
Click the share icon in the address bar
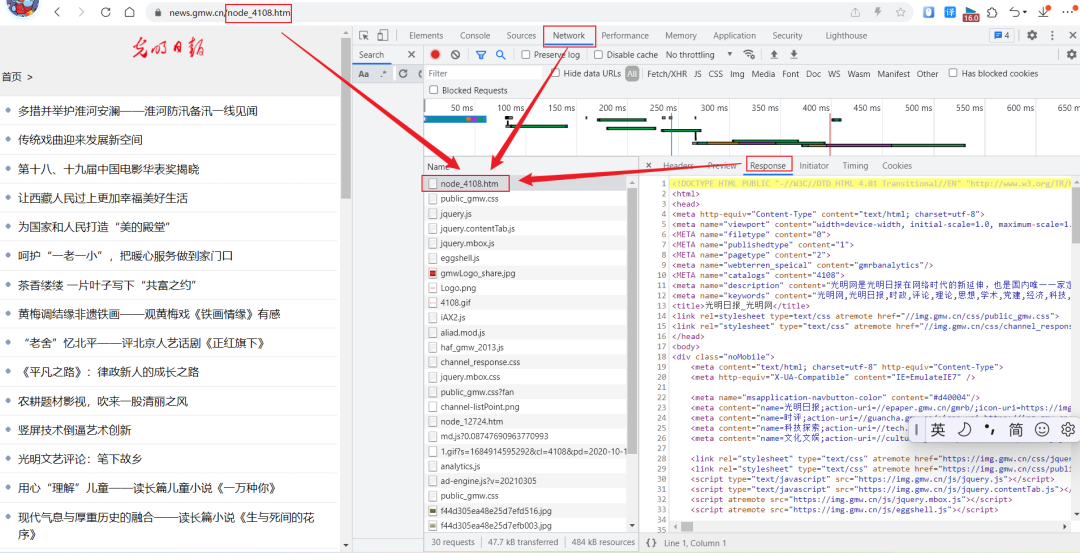click(855, 12)
